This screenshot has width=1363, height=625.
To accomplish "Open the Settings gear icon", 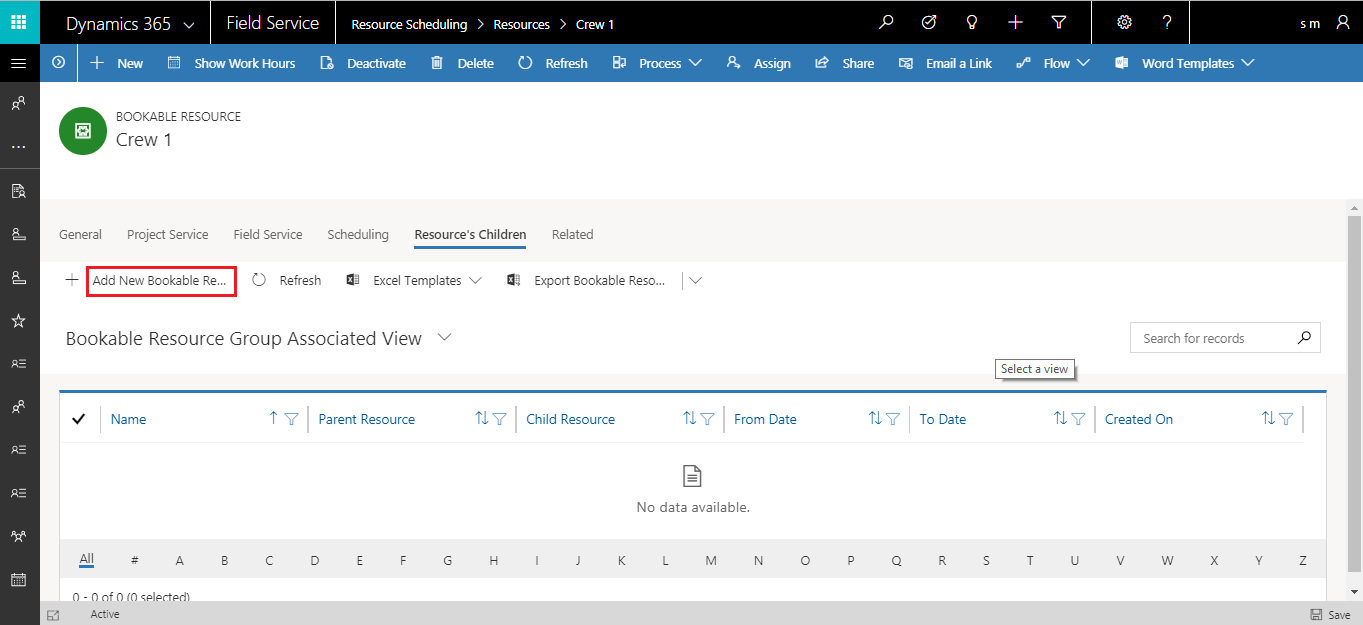I will click(1124, 23).
